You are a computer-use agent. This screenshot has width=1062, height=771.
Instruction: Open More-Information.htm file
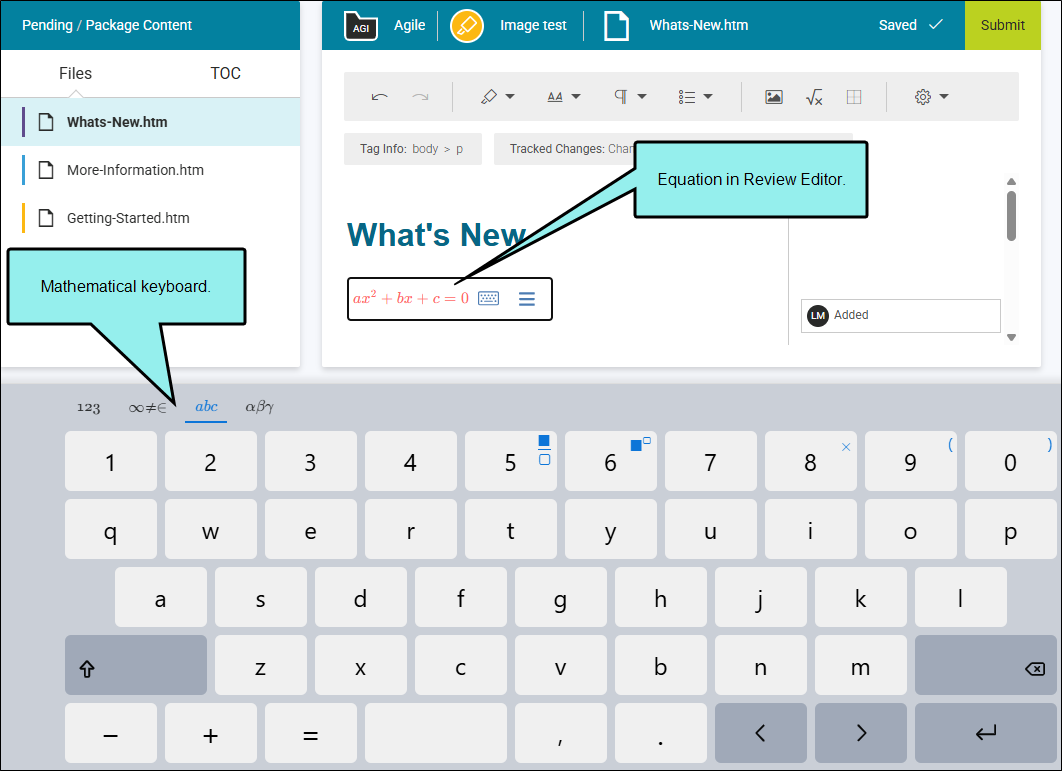150,170
